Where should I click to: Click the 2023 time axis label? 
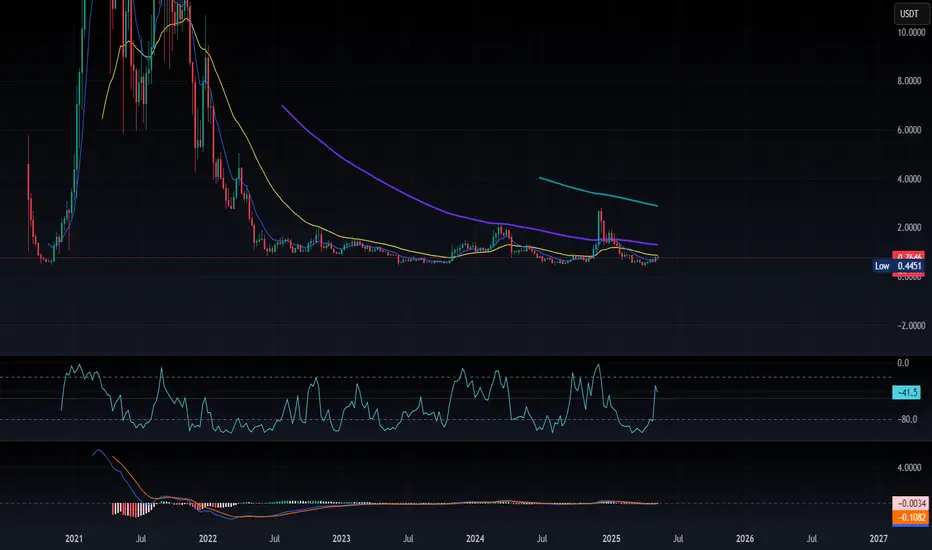[341, 539]
